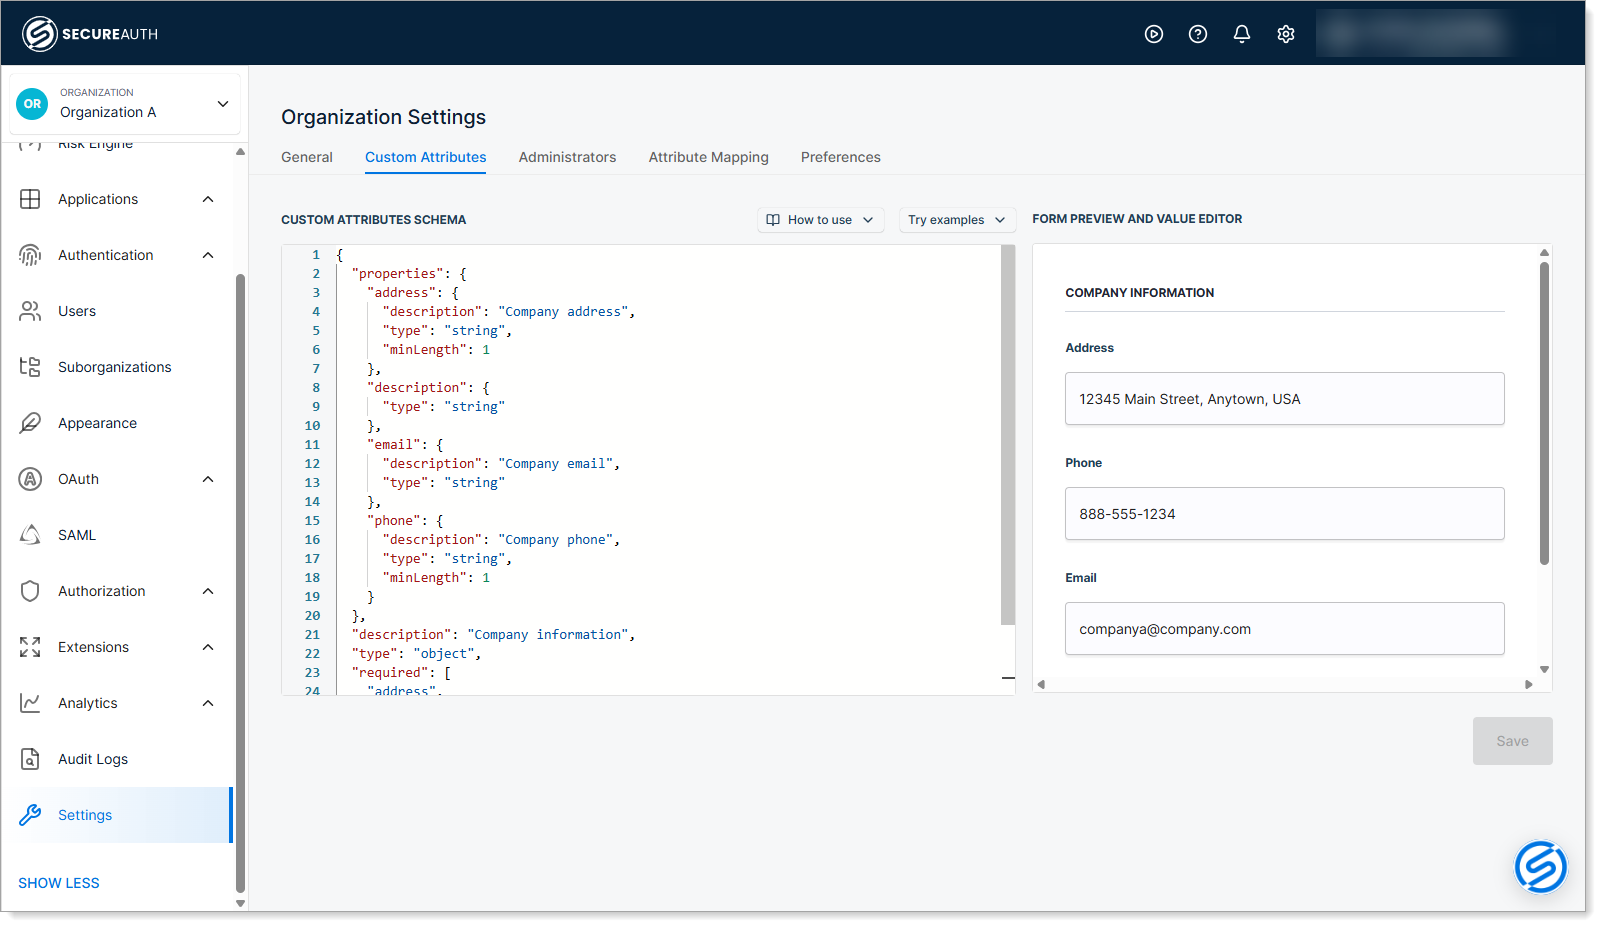Click the SHOW LESS link
The width and height of the screenshot is (1601, 927).
(59, 883)
